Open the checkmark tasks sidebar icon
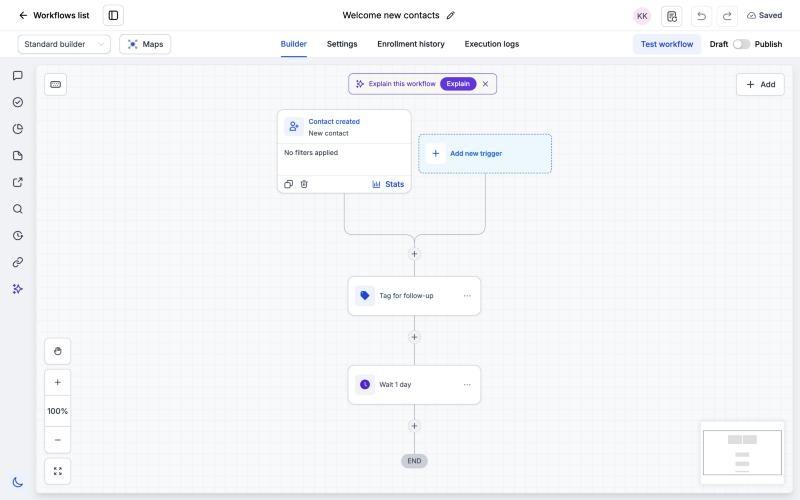800x500 pixels. pyautogui.click(x=18, y=102)
